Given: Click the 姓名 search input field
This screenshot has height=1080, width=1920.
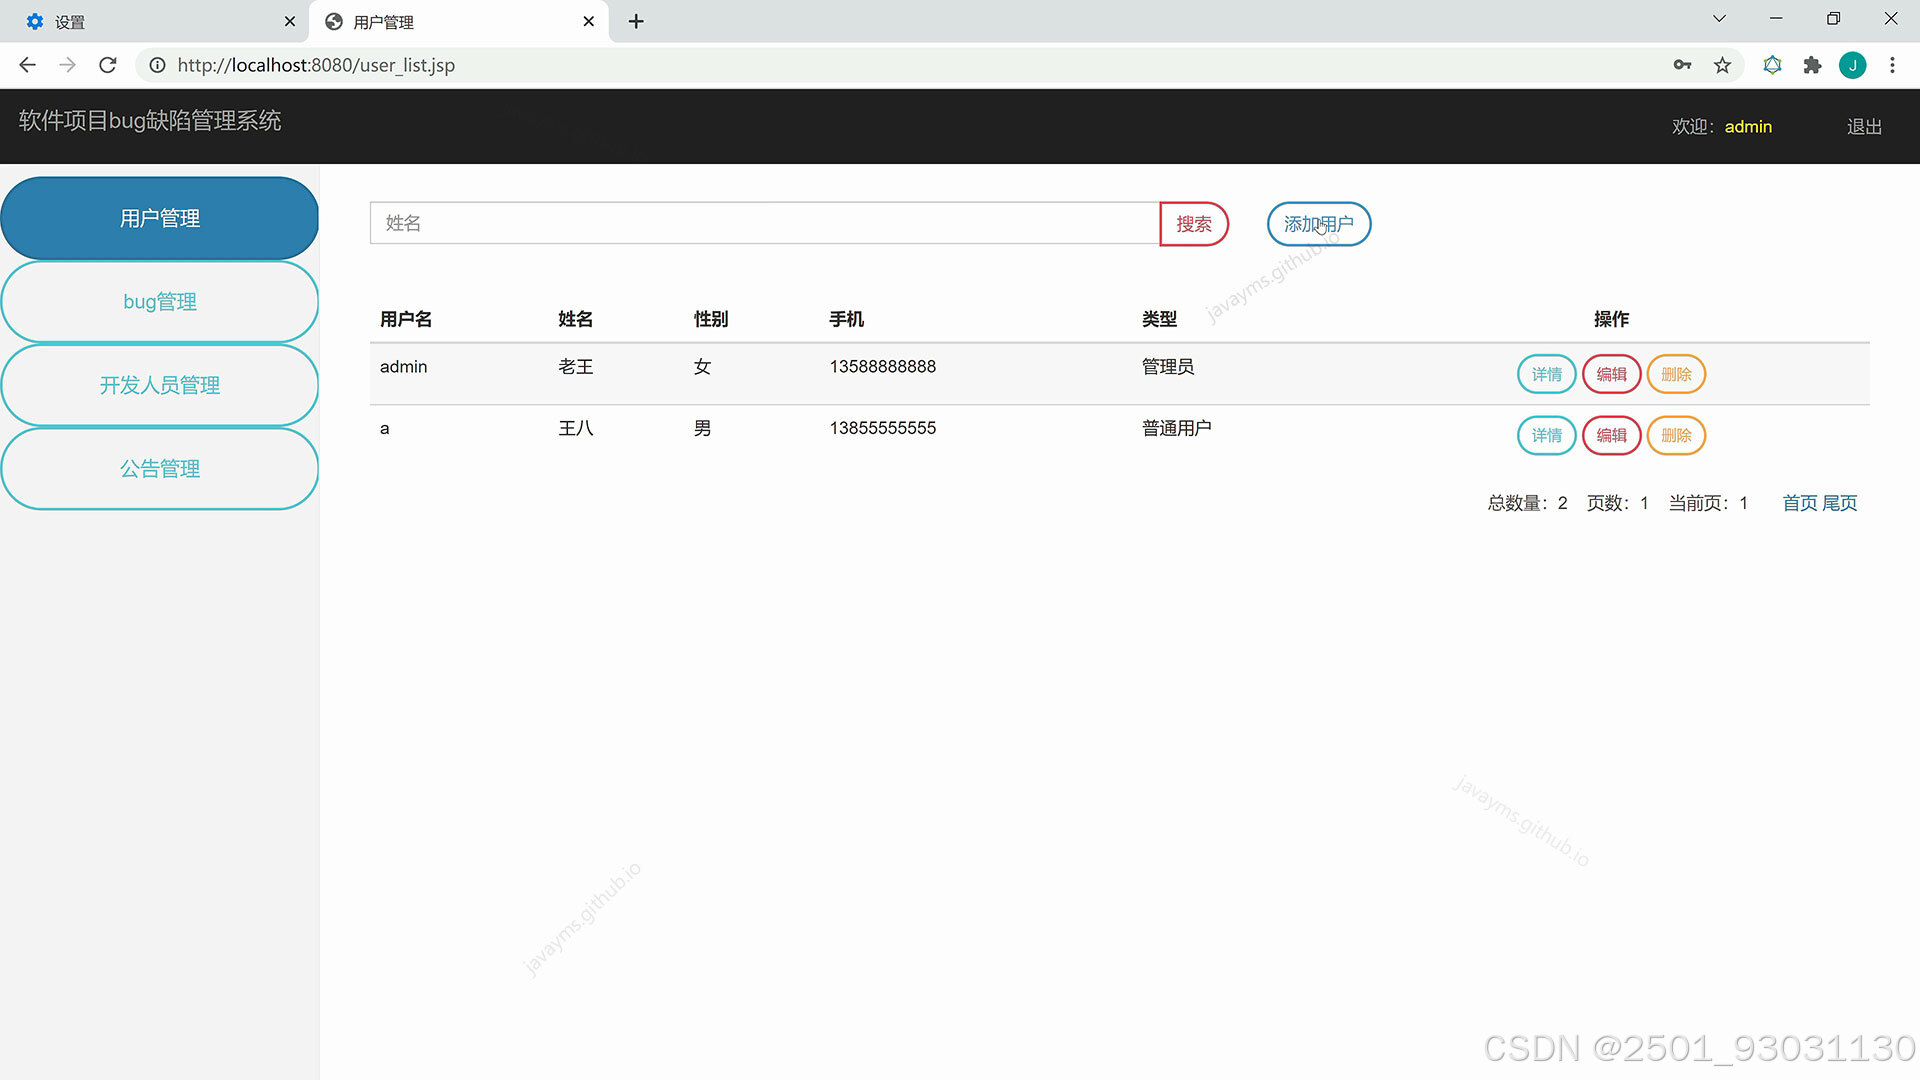Looking at the screenshot, I should coord(765,223).
